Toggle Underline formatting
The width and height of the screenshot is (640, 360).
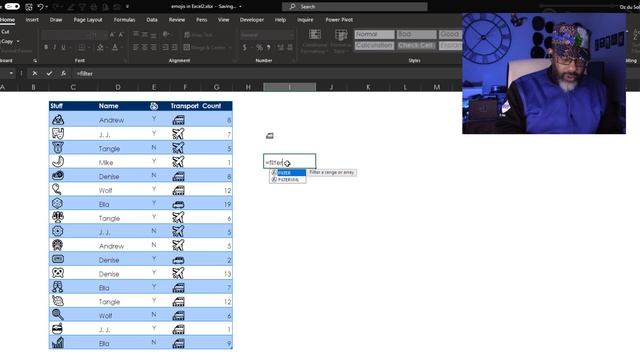(63, 48)
